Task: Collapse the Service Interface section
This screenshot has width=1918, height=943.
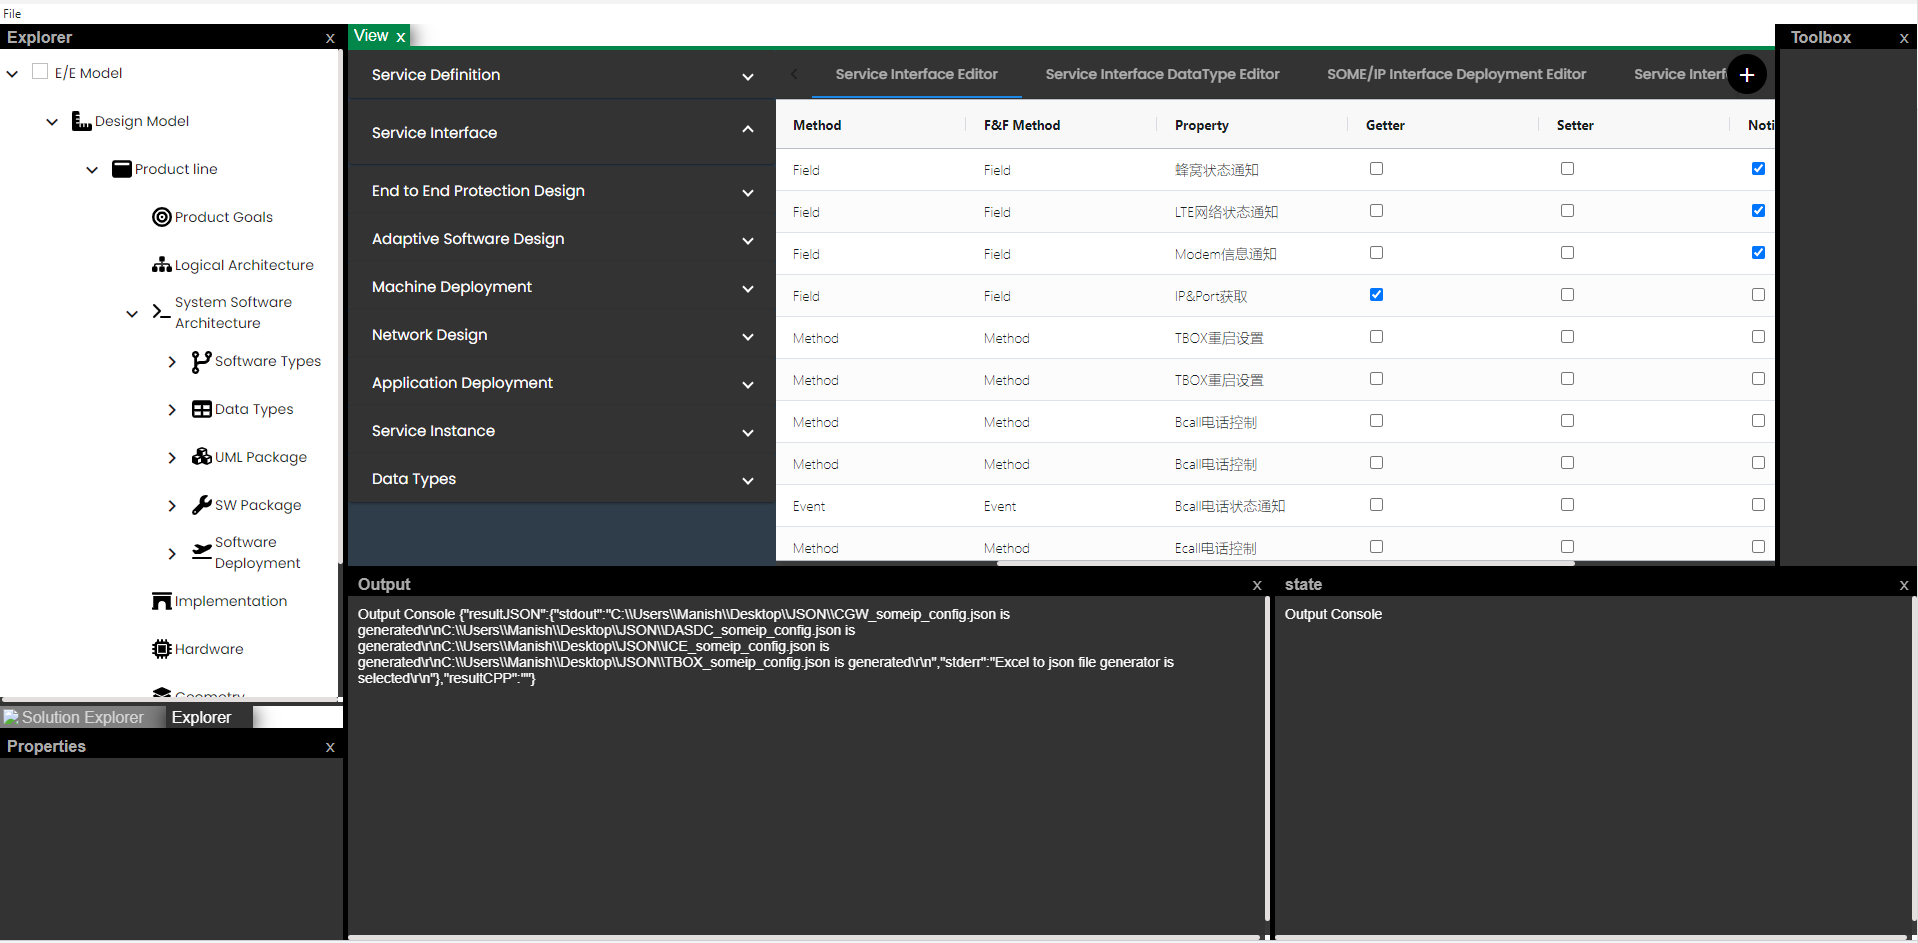Action: [562, 132]
